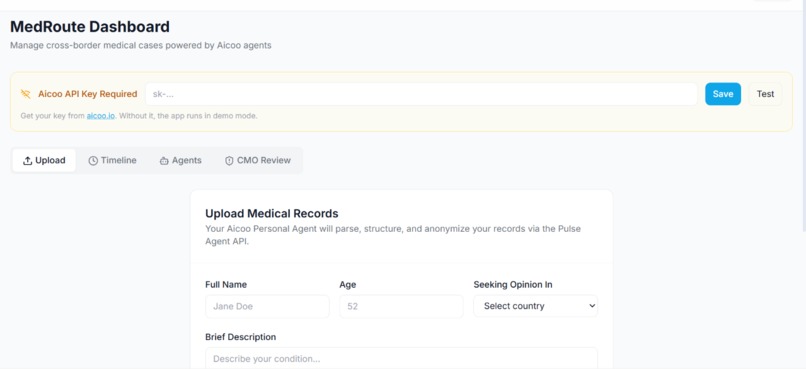
Task: Open the Agents tab
Action: pyautogui.click(x=180, y=160)
